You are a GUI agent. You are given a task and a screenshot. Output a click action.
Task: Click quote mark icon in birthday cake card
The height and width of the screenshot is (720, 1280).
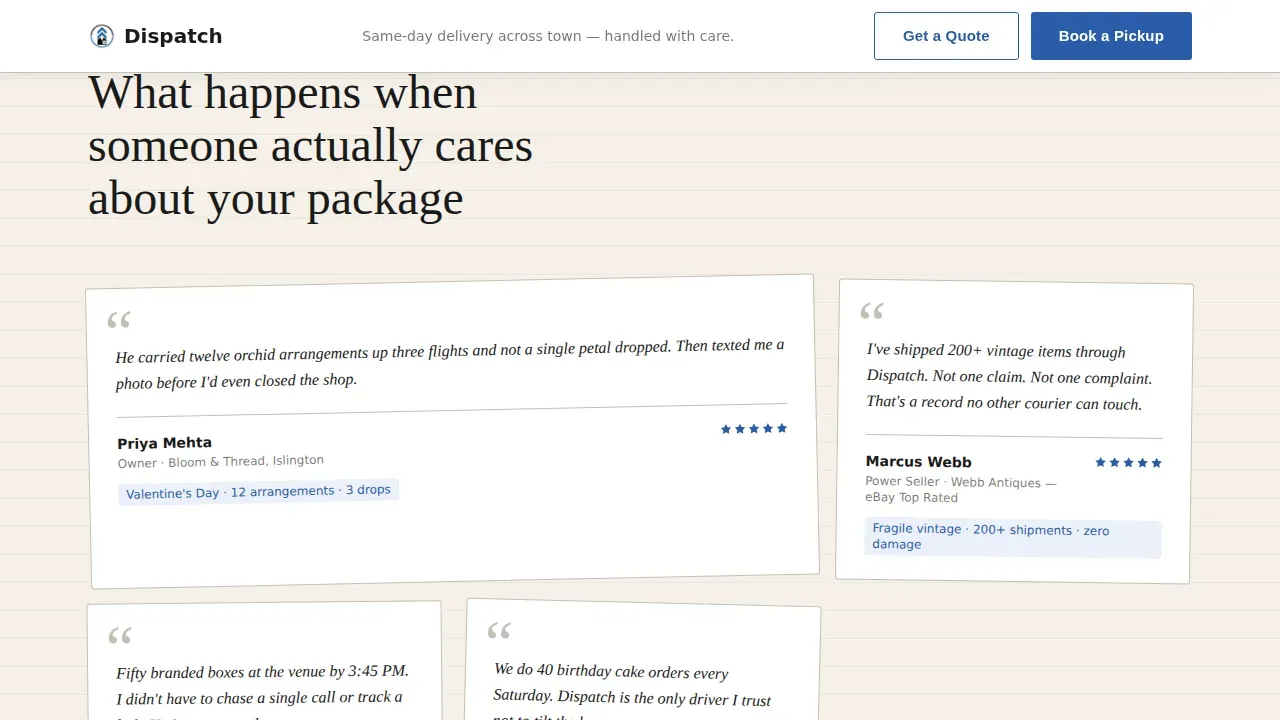[499, 631]
